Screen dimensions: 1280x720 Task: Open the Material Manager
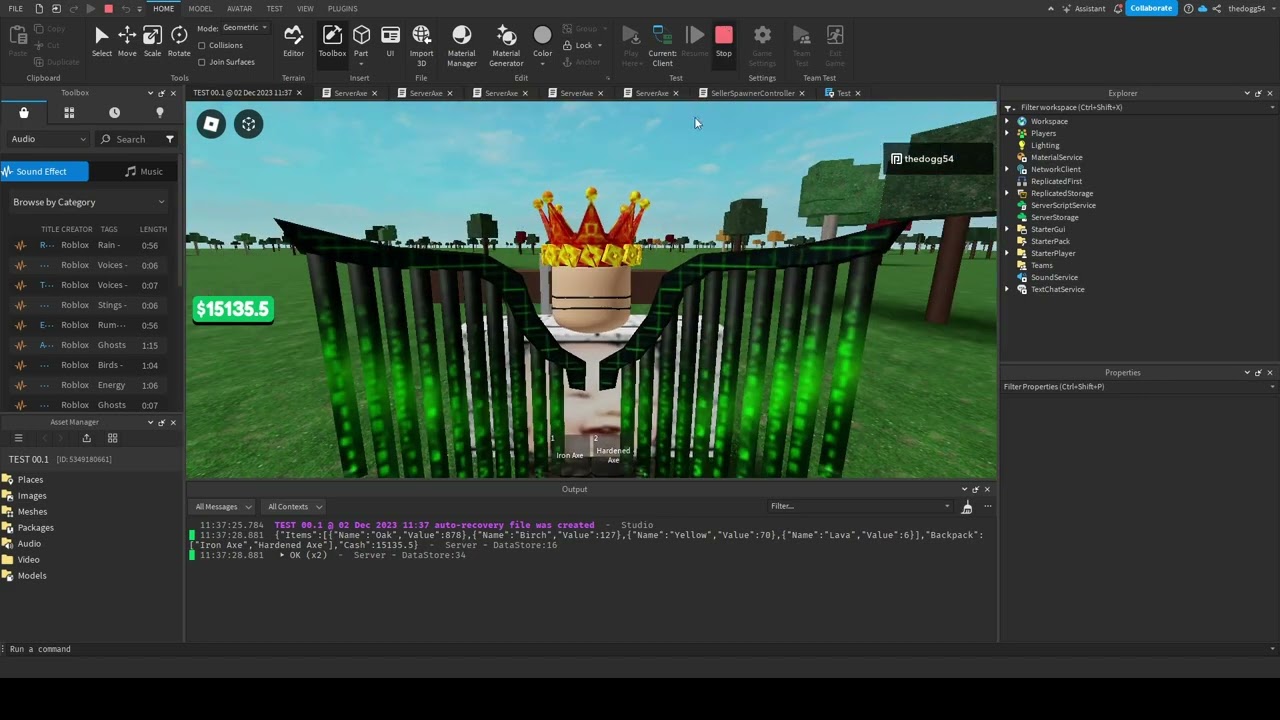(x=461, y=45)
